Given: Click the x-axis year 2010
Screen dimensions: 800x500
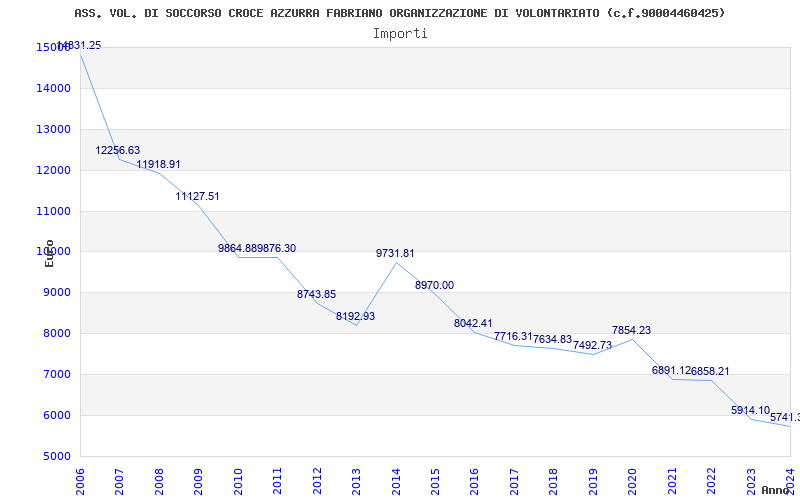Looking at the screenshot, I should pos(238,481).
